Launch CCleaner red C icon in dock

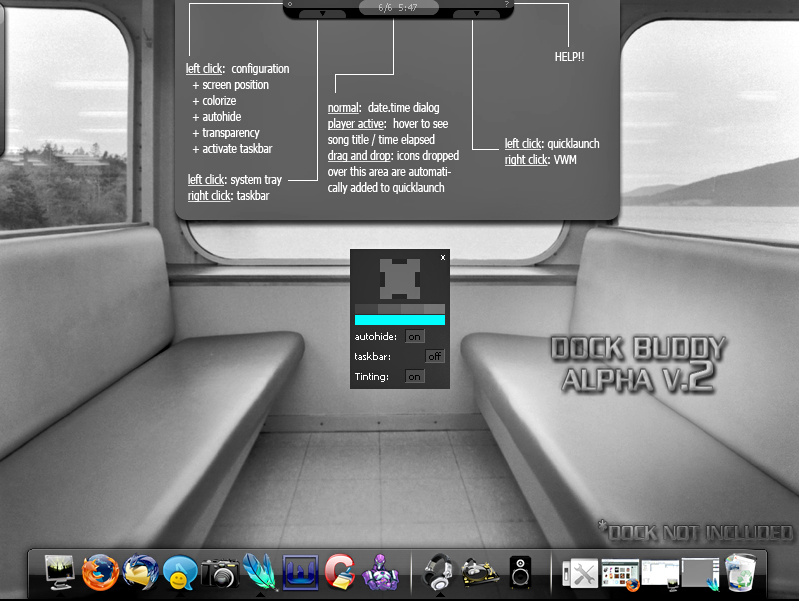(x=340, y=572)
